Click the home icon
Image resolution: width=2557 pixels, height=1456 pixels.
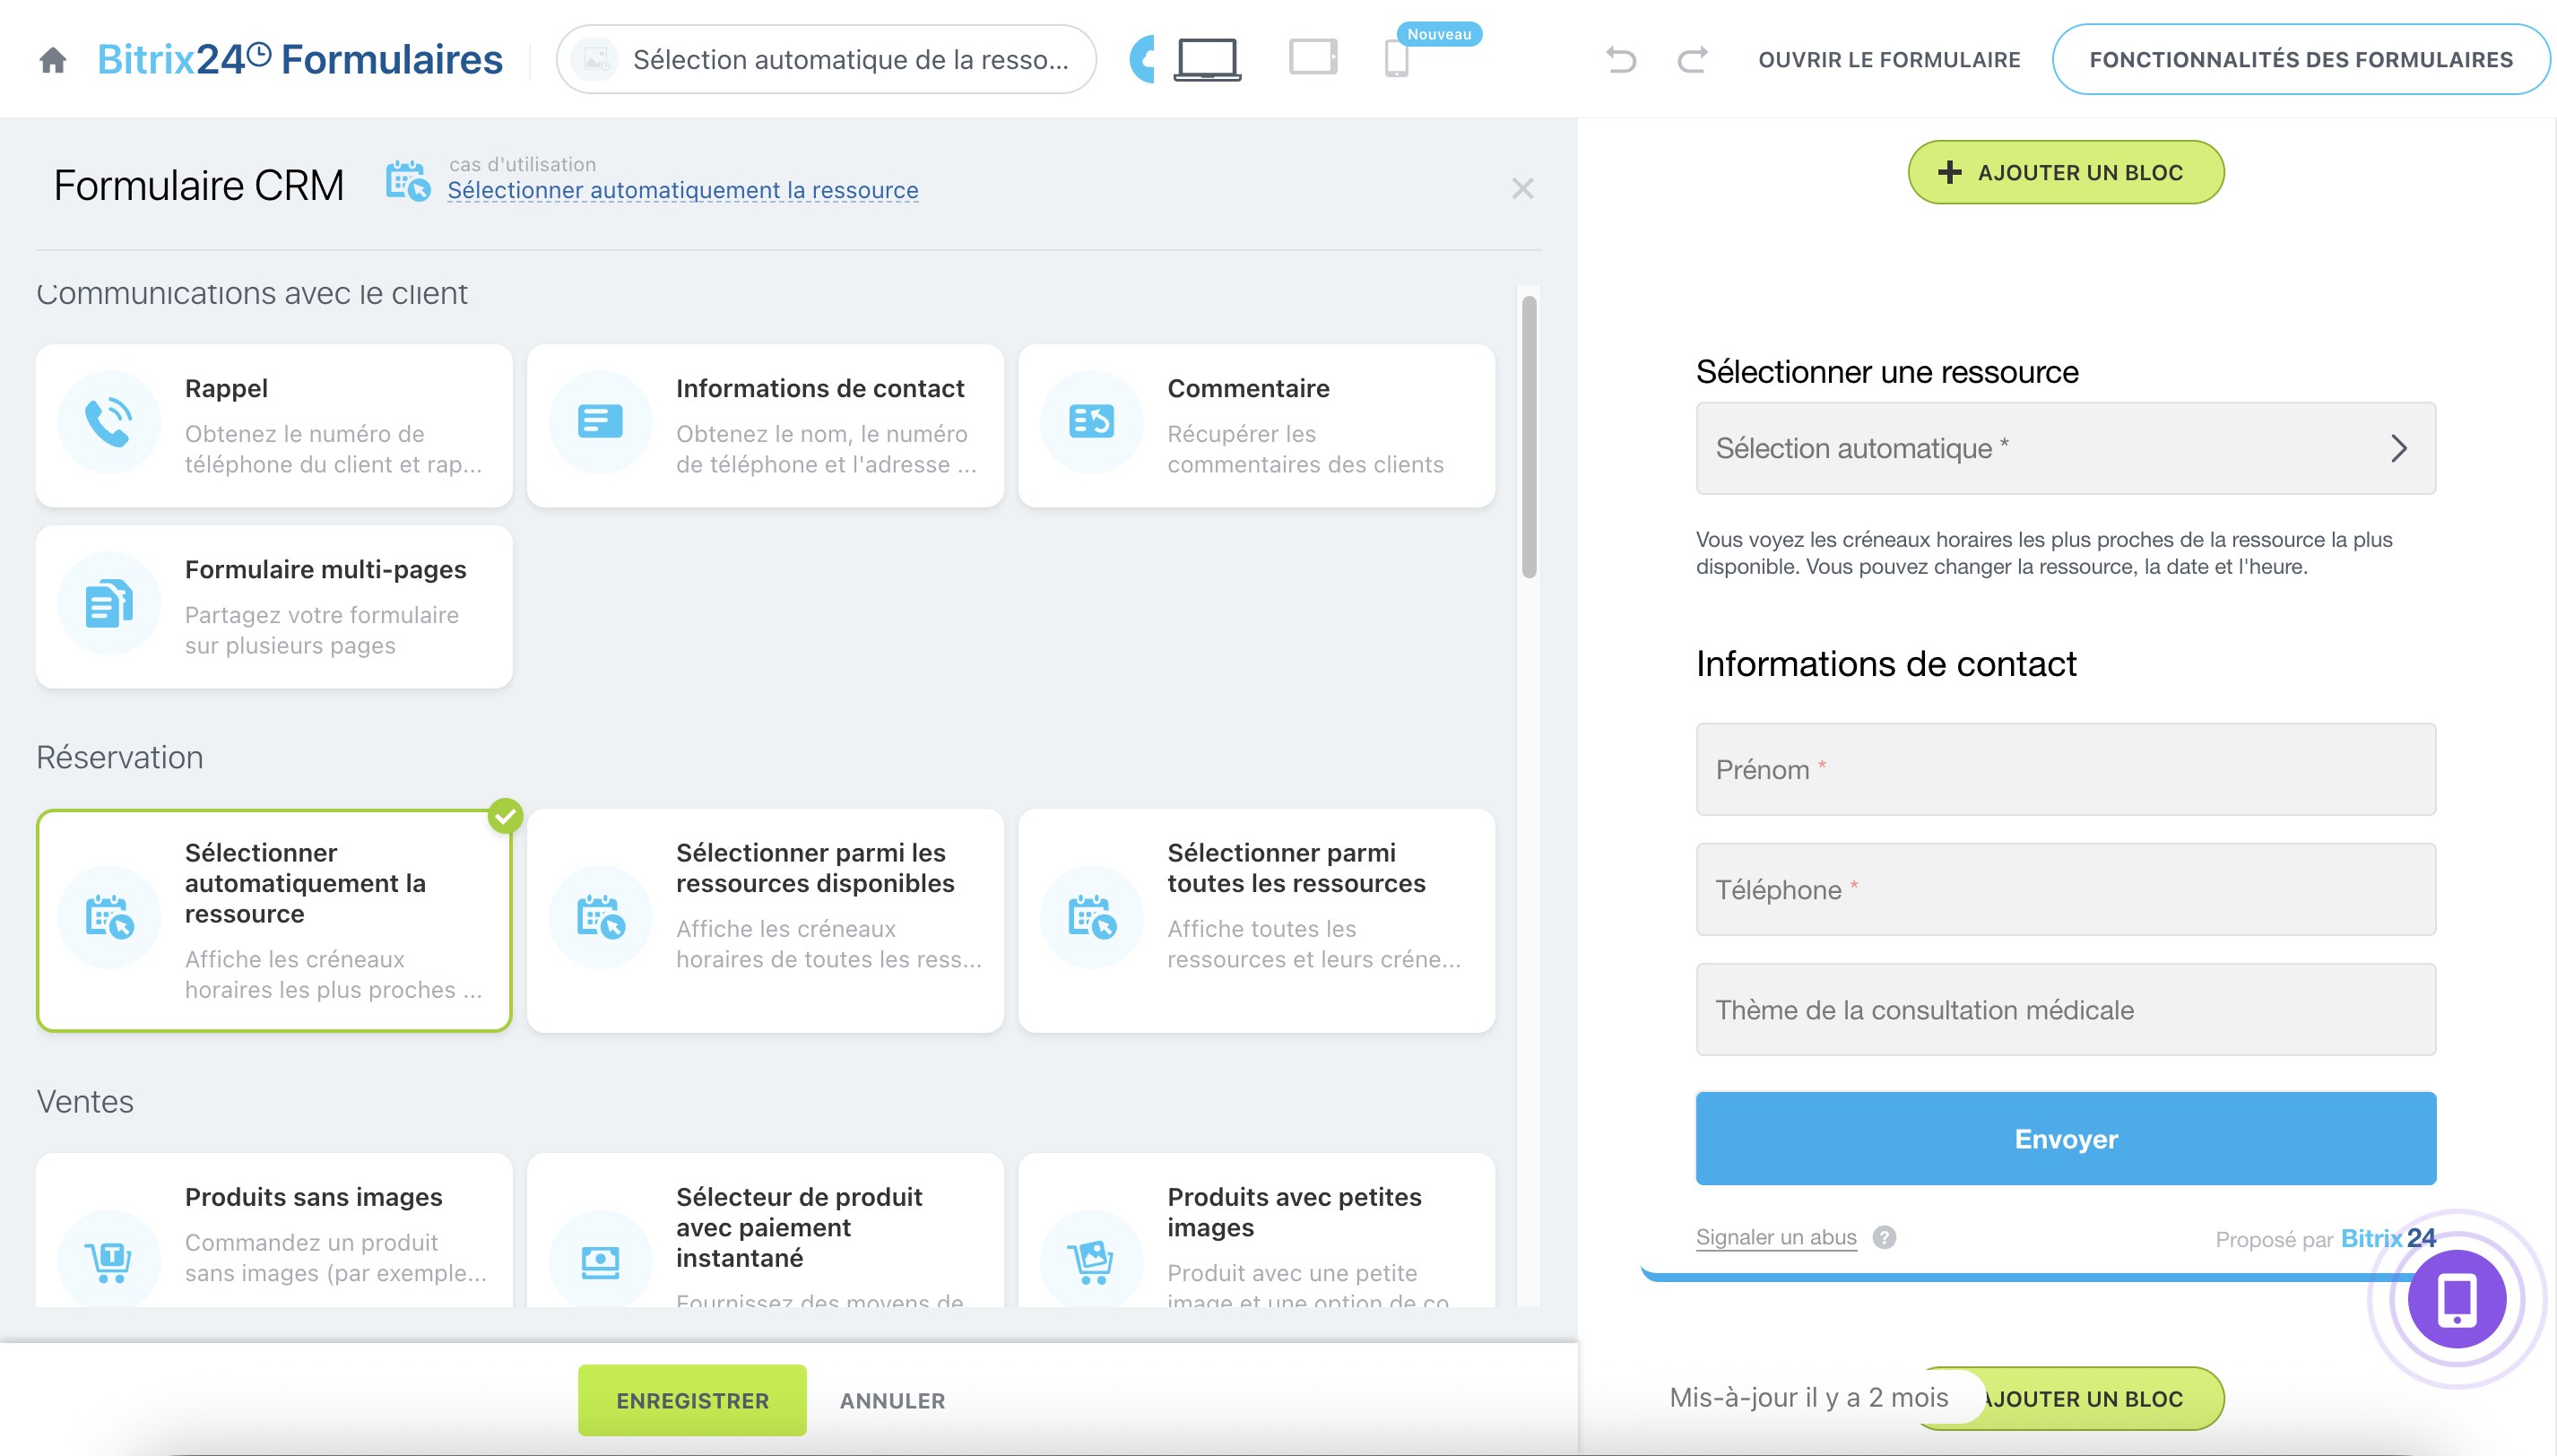coord(52,60)
